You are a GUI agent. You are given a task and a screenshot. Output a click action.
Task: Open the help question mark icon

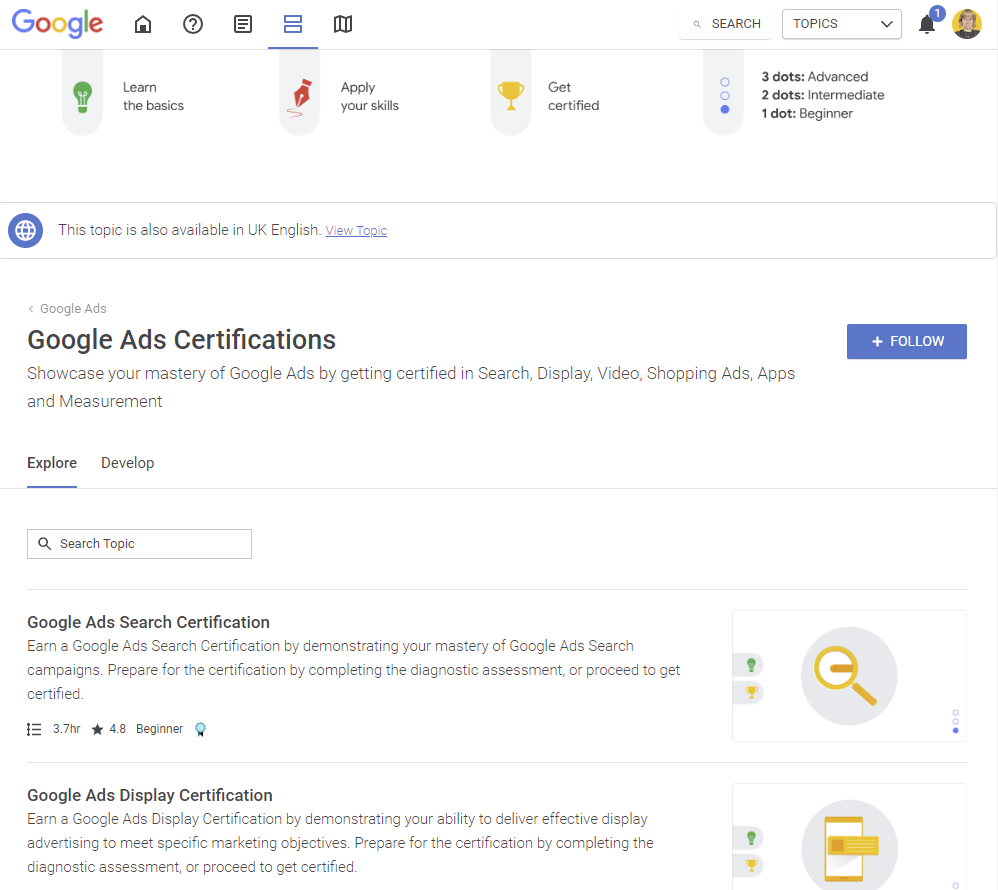pos(193,24)
